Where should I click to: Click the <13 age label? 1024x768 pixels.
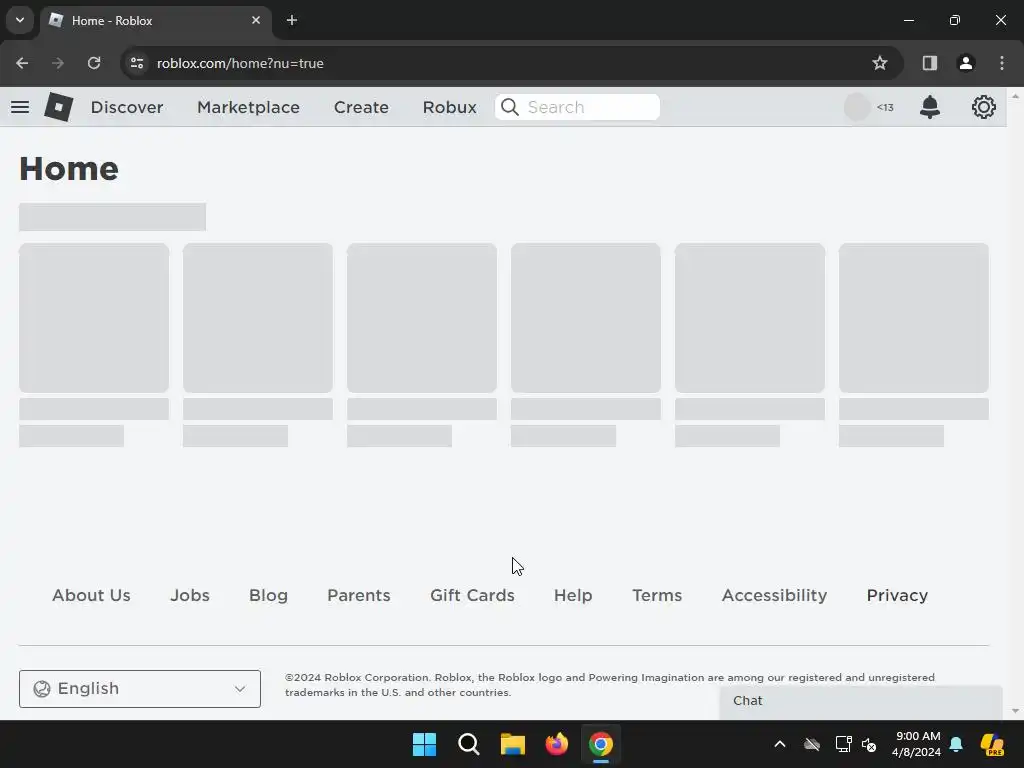886,107
